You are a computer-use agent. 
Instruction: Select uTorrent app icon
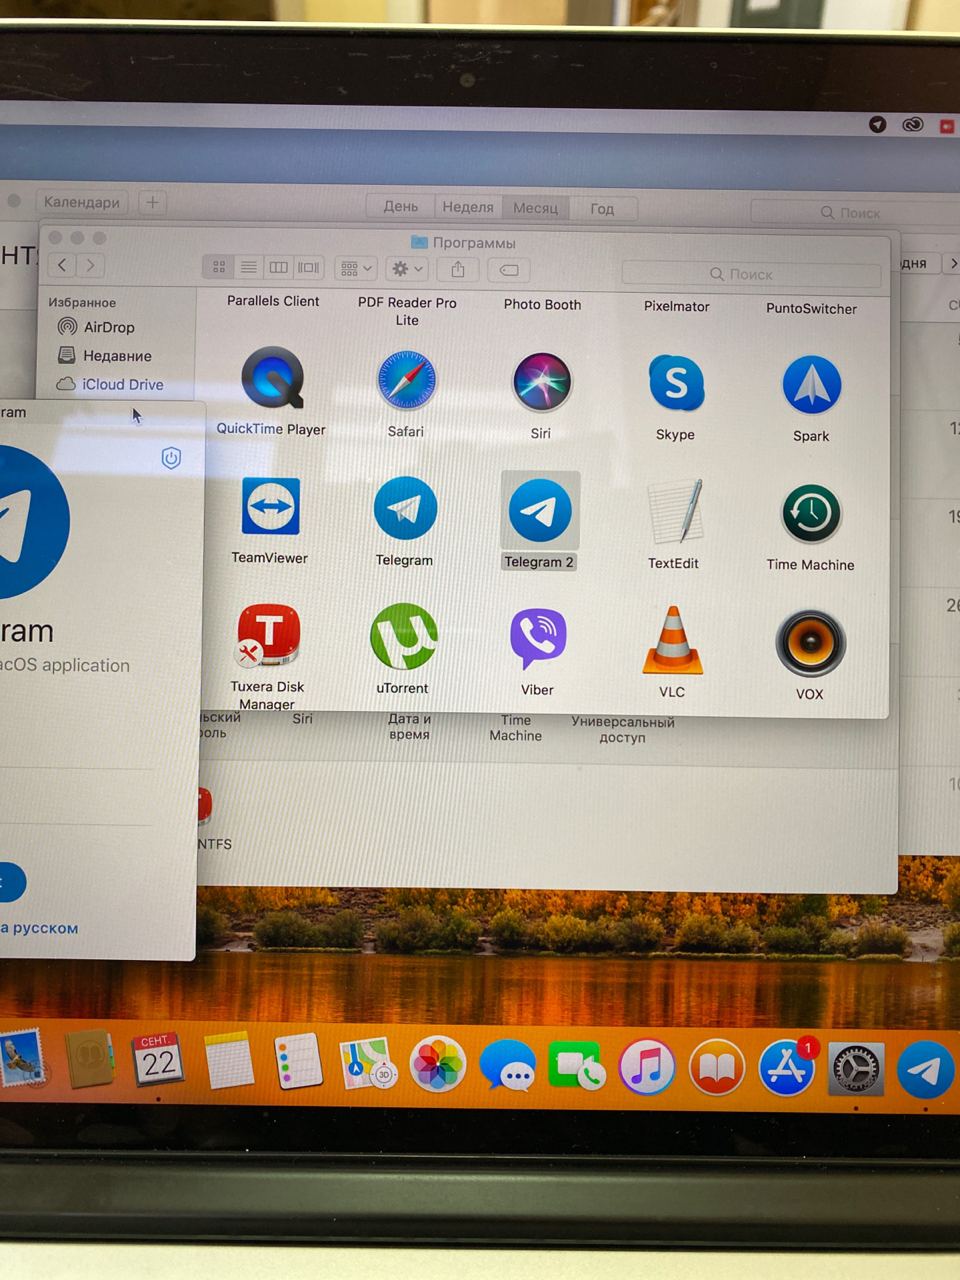click(x=403, y=637)
